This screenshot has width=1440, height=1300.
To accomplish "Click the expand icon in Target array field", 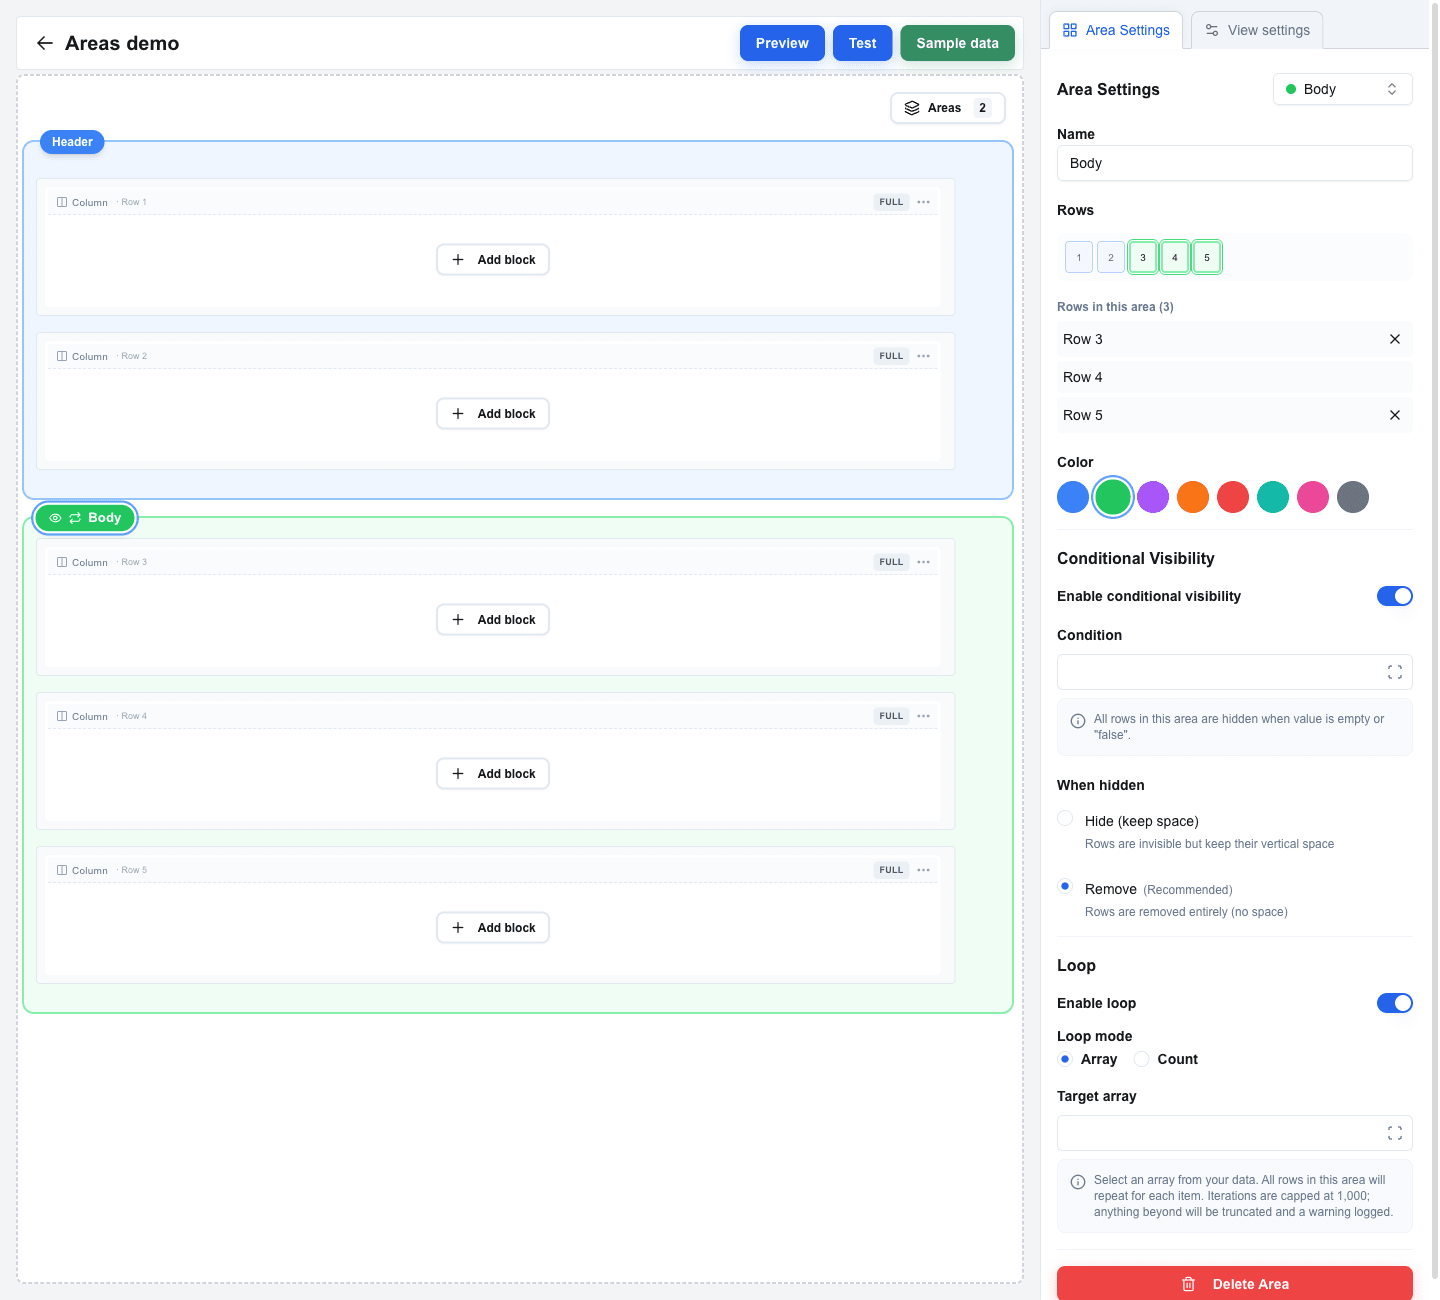I will tap(1395, 1133).
